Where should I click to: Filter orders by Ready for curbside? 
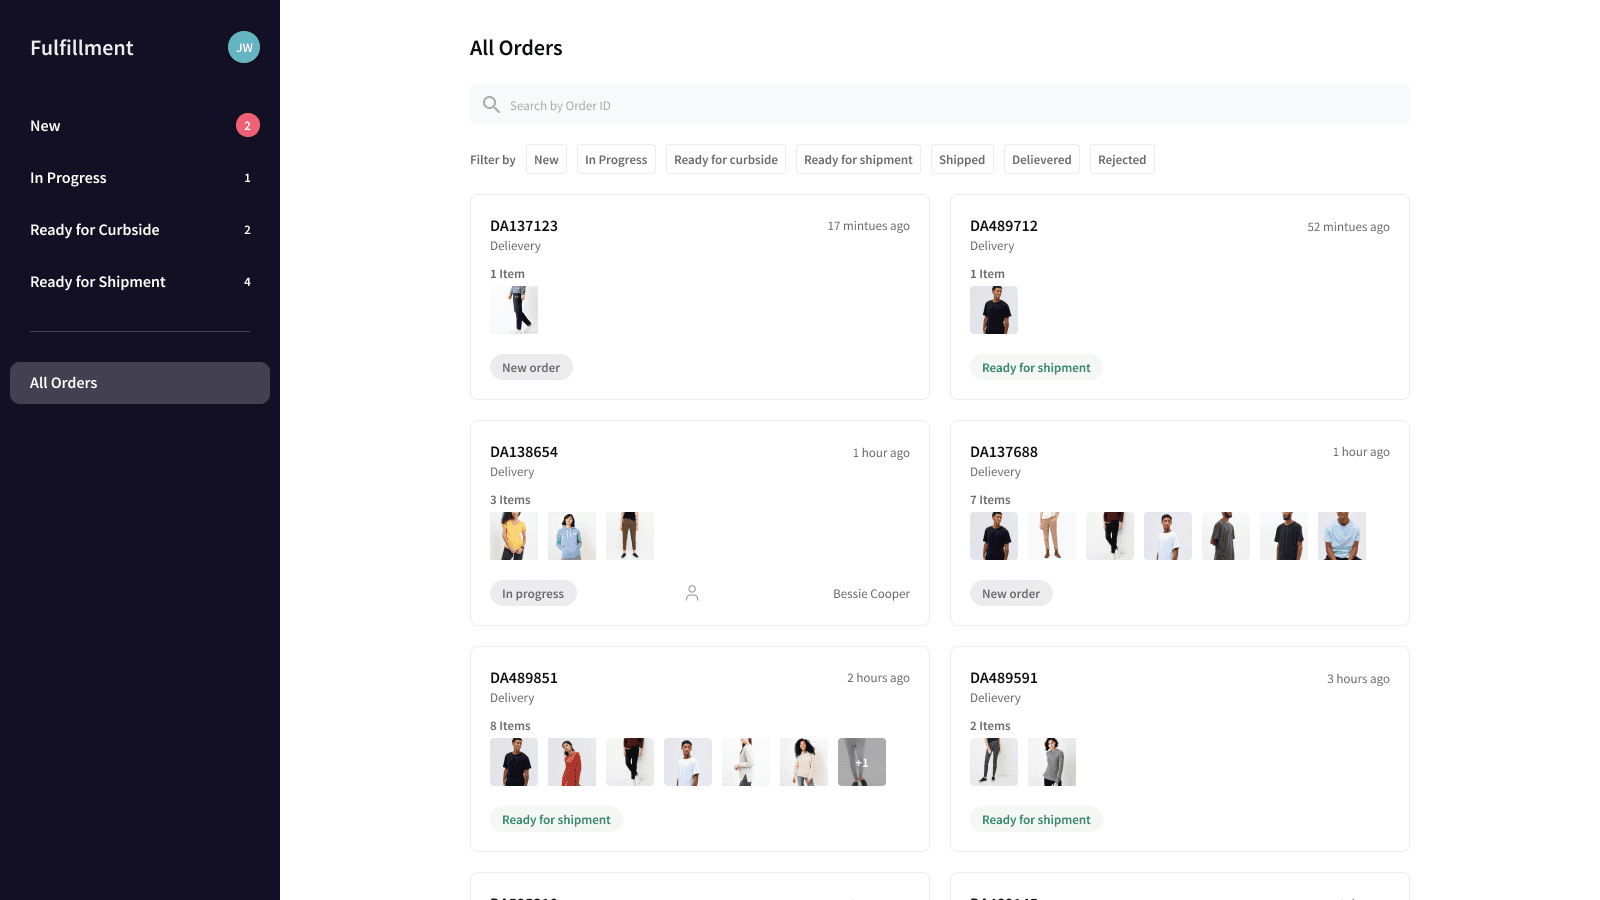pyautogui.click(x=726, y=159)
